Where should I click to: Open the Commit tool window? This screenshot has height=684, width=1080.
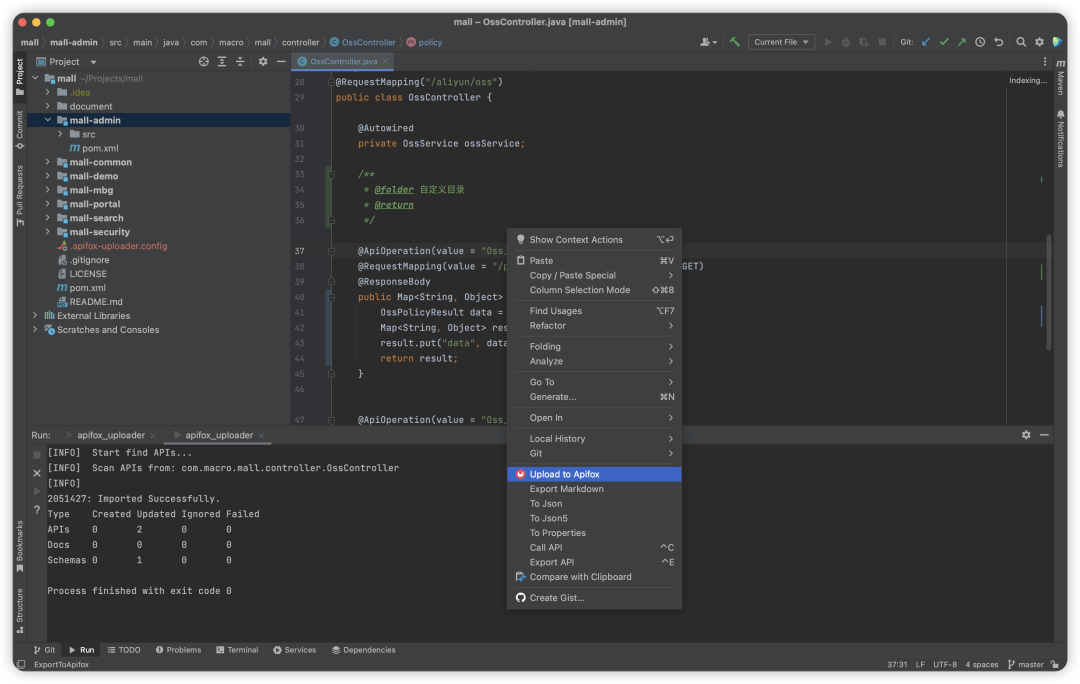pyautogui.click(x=19, y=129)
